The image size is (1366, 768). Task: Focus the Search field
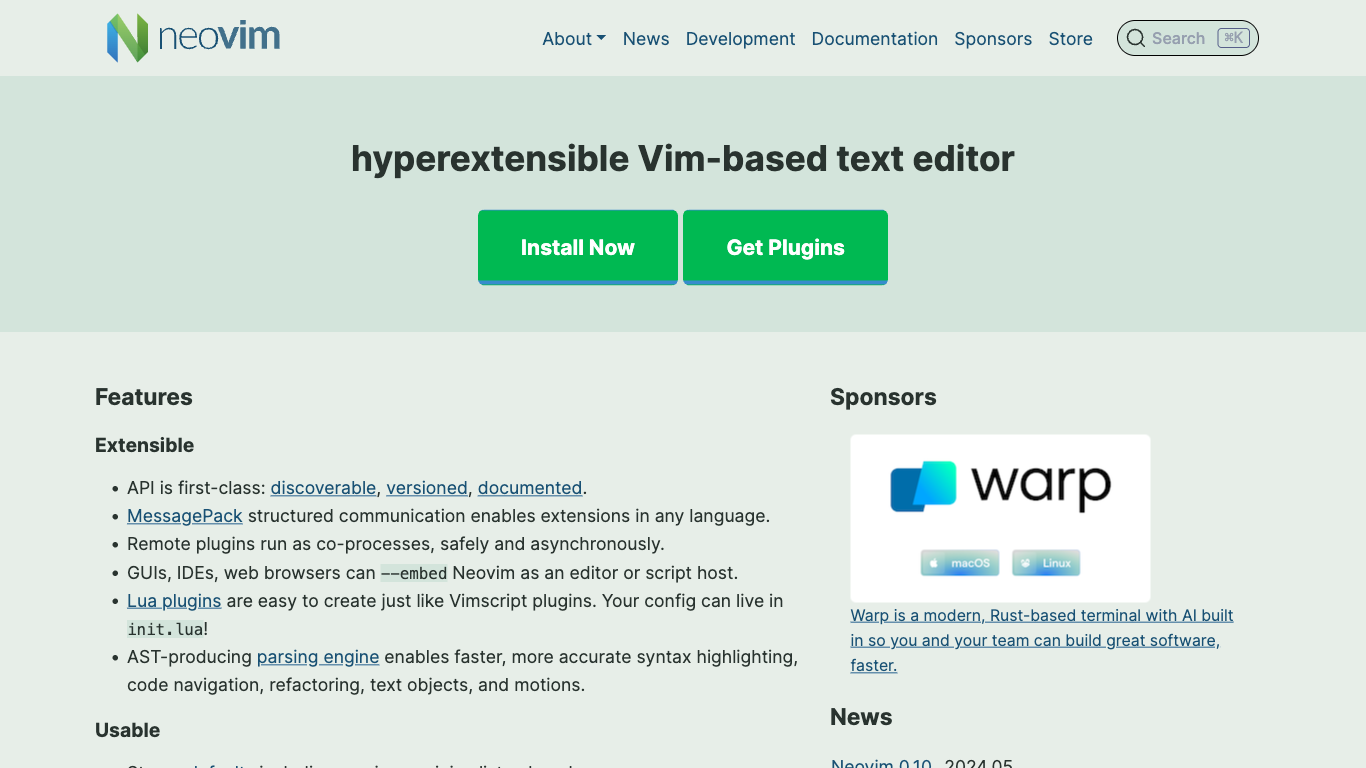[x=1187, y=38]
